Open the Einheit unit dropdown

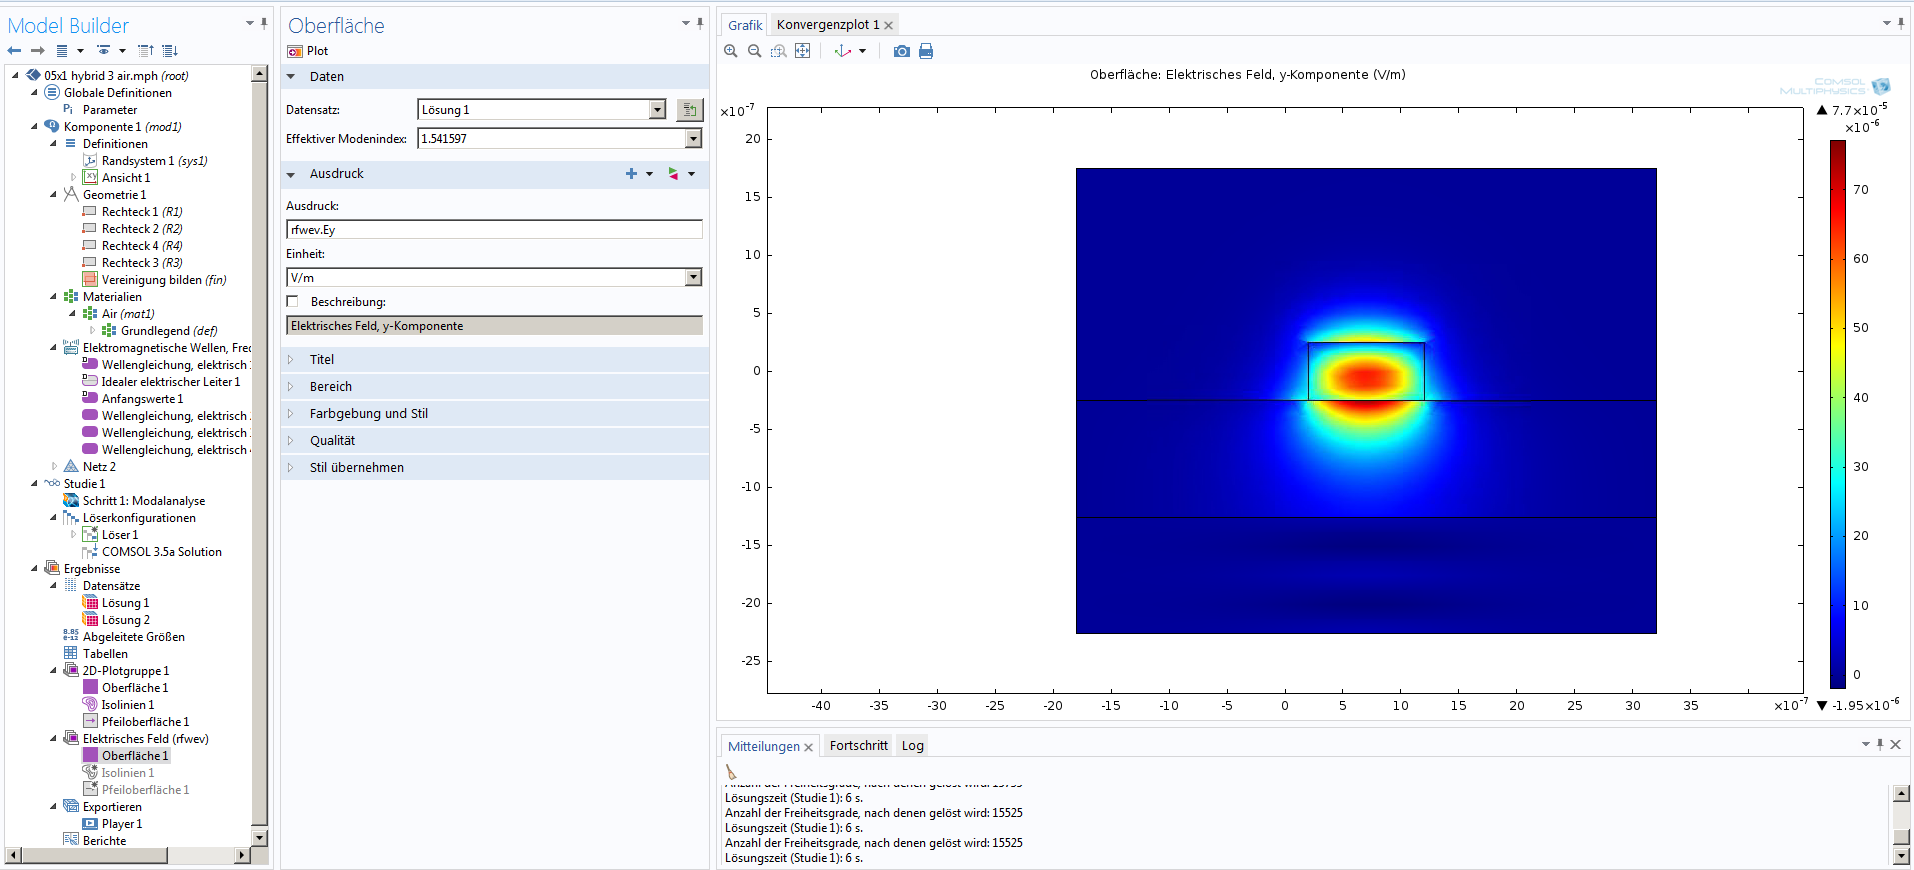click(x=693, y=278)
